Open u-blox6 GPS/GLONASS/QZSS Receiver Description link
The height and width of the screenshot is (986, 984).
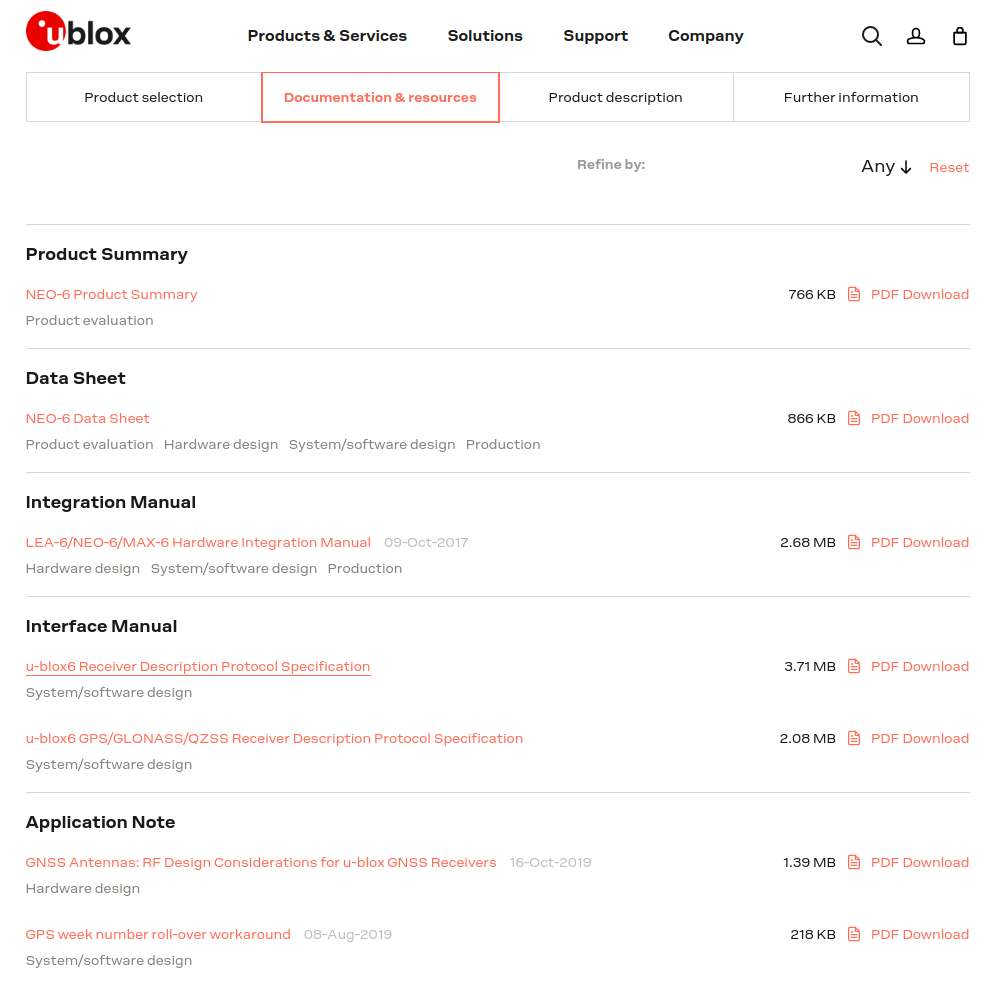274,738
